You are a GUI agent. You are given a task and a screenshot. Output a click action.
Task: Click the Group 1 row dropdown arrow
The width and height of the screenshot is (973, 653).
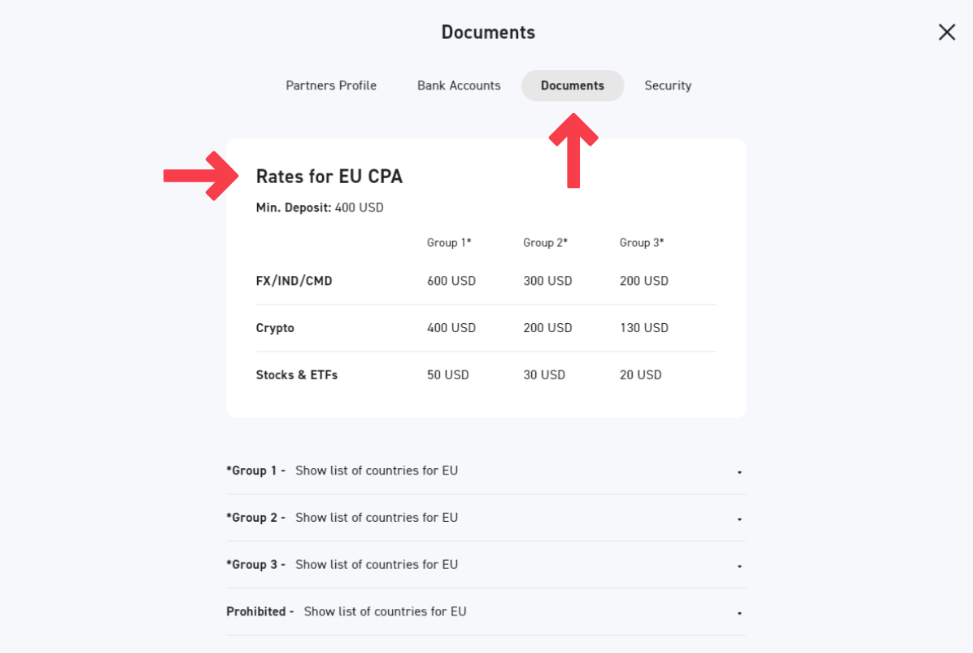pyautogui.click(x=739, y=472)
